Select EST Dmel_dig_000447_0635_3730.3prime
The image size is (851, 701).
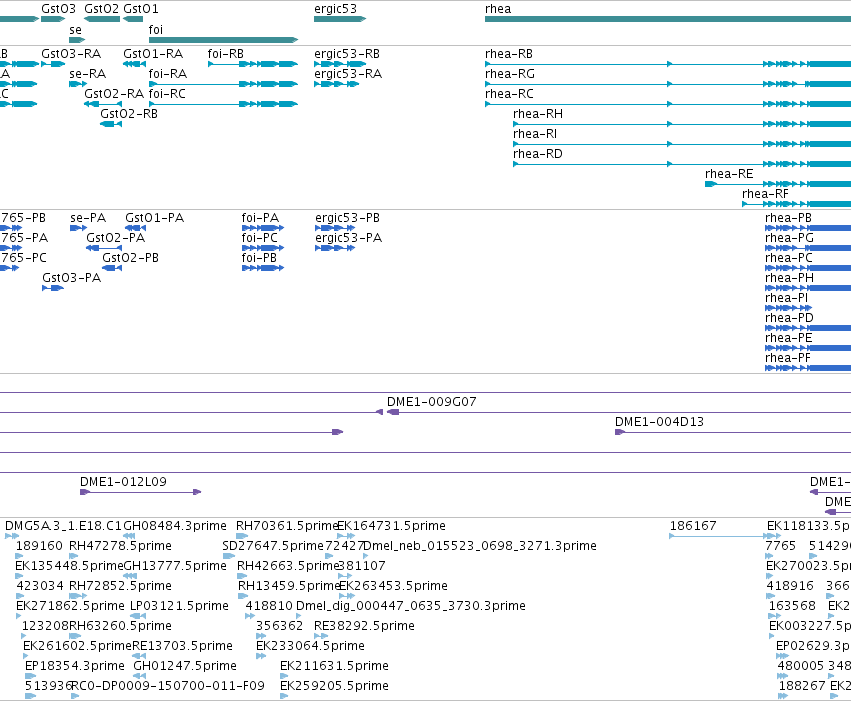[x=411, y=606]
